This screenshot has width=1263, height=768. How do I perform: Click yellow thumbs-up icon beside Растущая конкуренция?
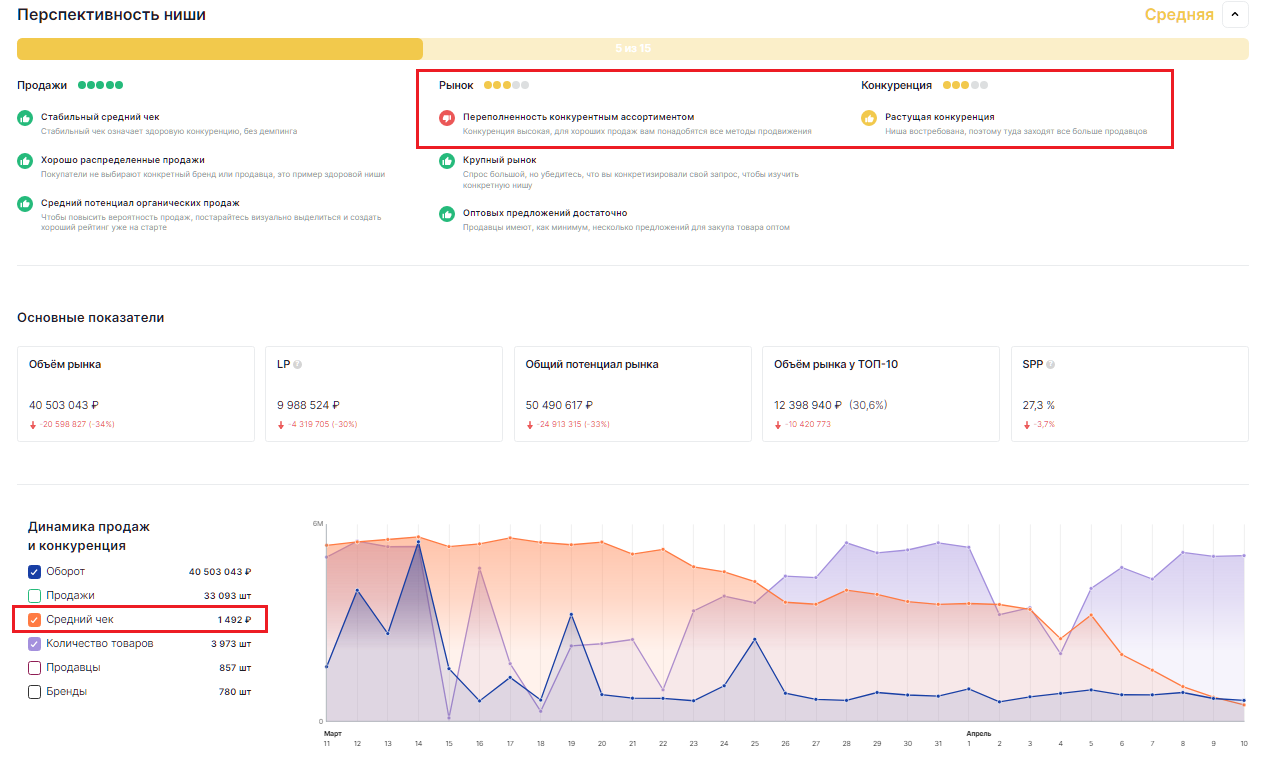coord(869,118)
